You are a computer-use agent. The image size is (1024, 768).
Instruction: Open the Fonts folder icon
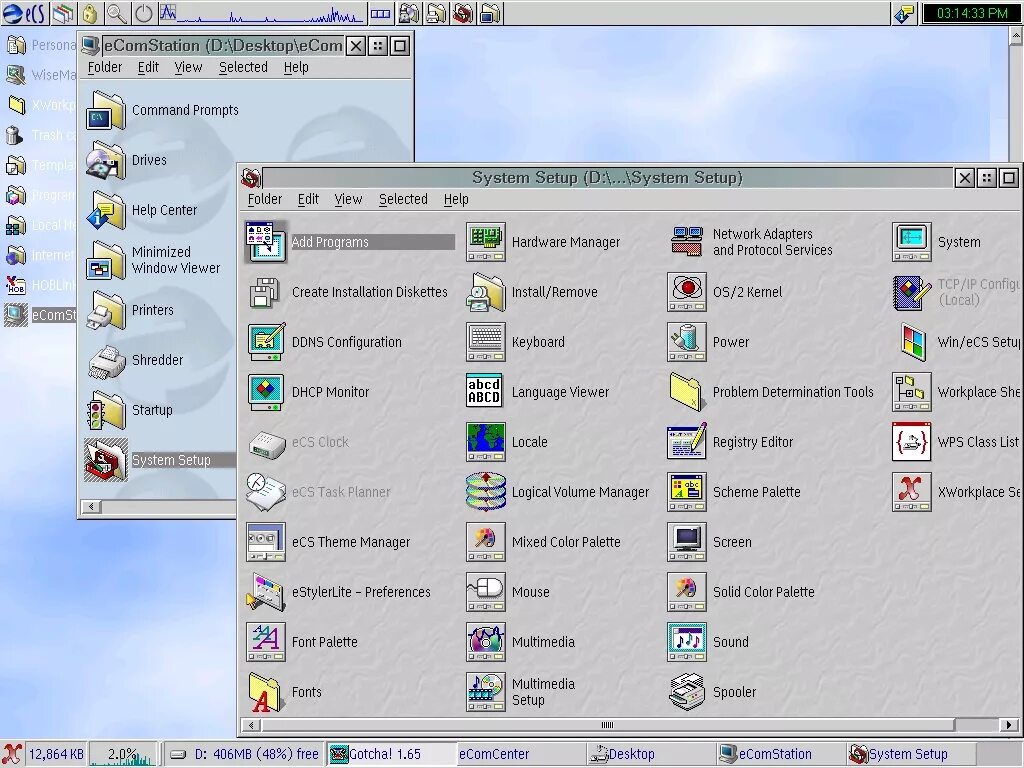click(x=265, y=692)
